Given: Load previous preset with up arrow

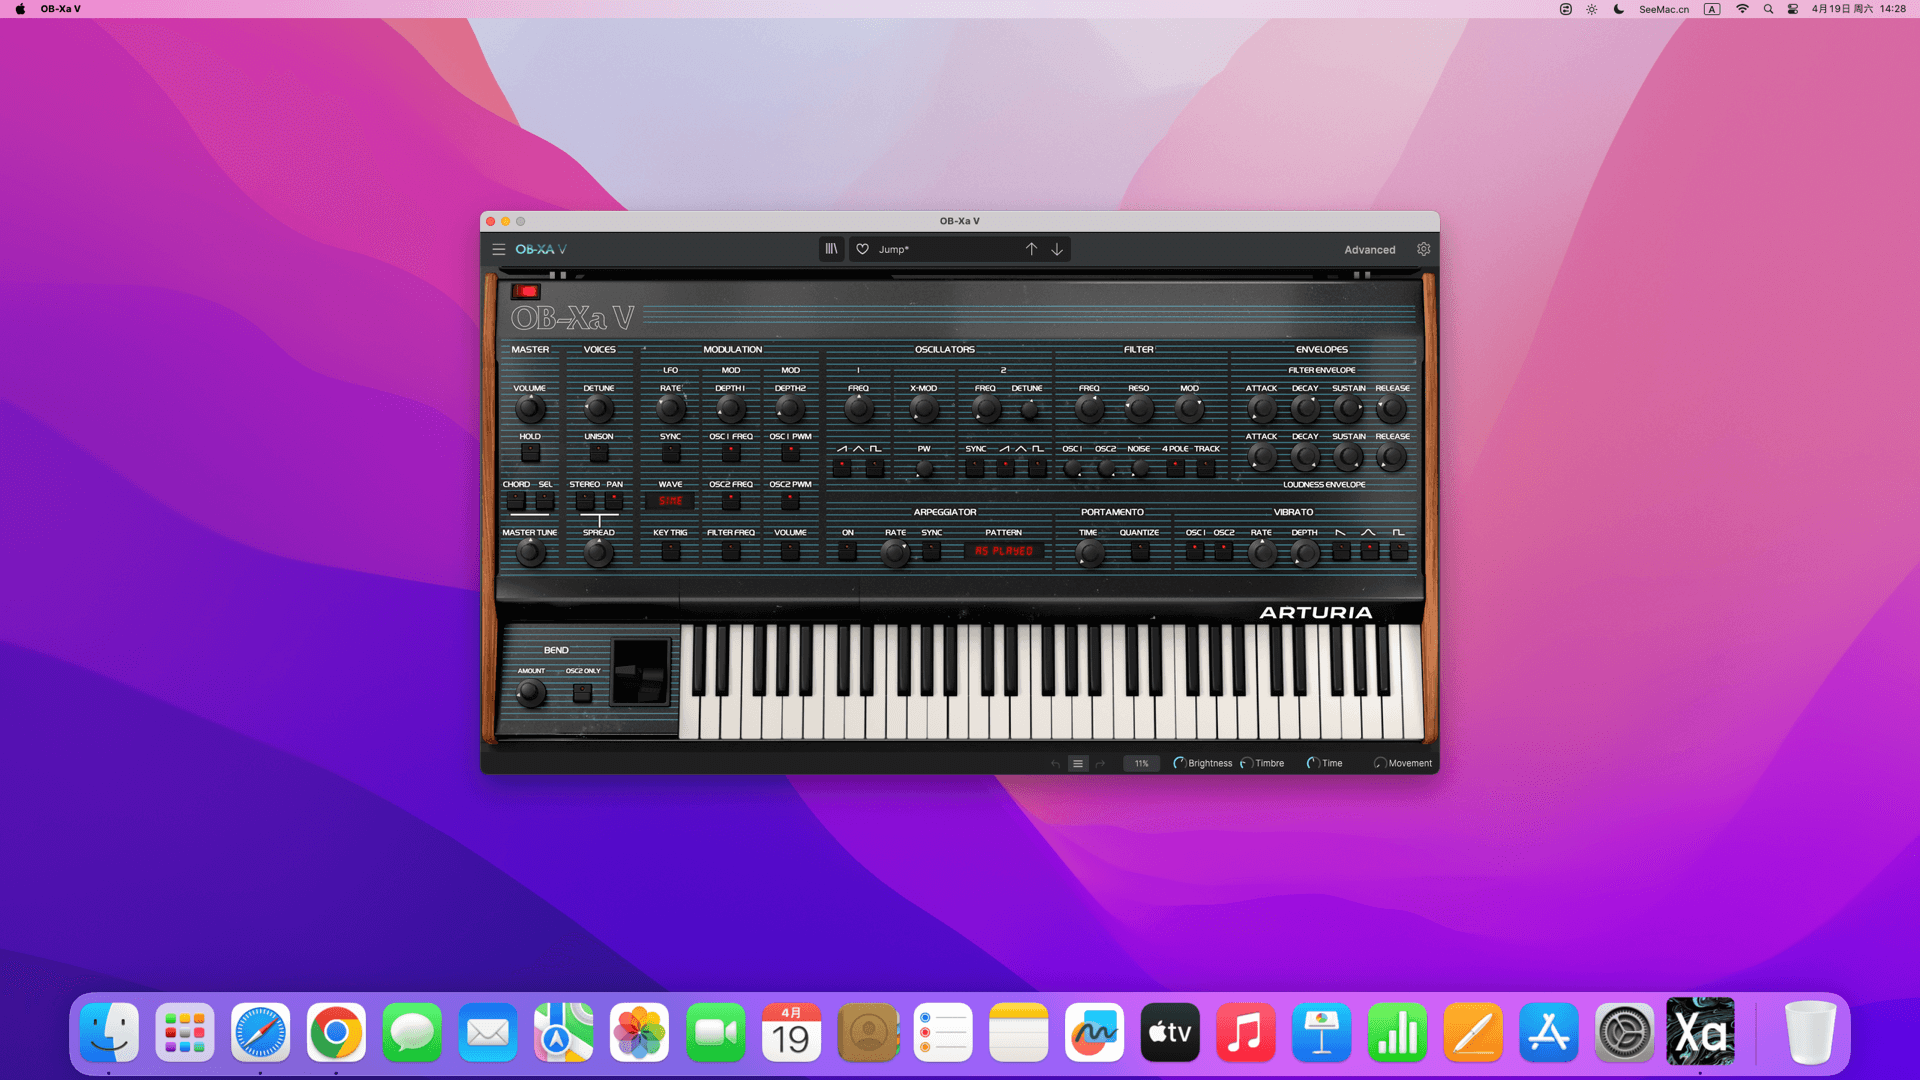Looking at the screenshot, I should click(x=1031, y=249).
